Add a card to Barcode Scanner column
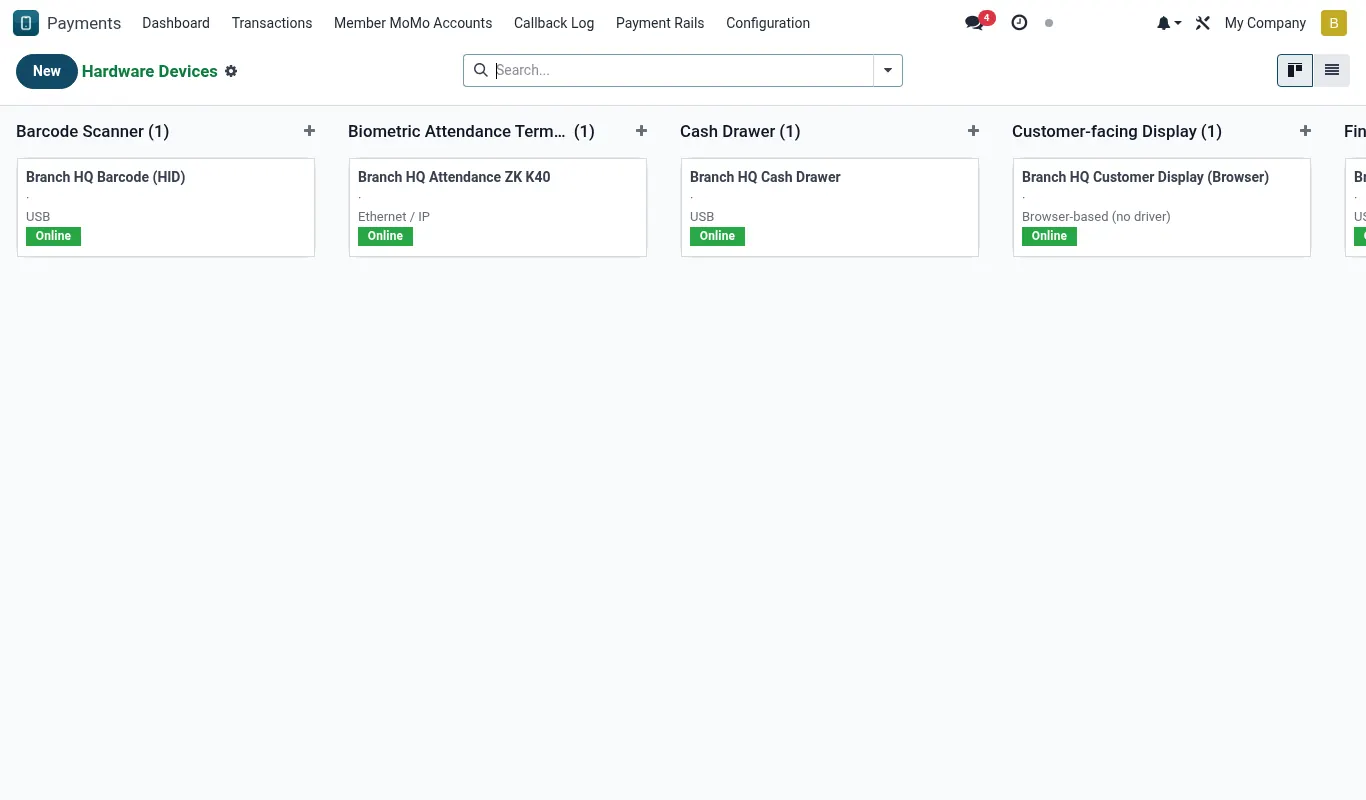The width and height of the screenshot is (1366, 800). tap(309, 131)
